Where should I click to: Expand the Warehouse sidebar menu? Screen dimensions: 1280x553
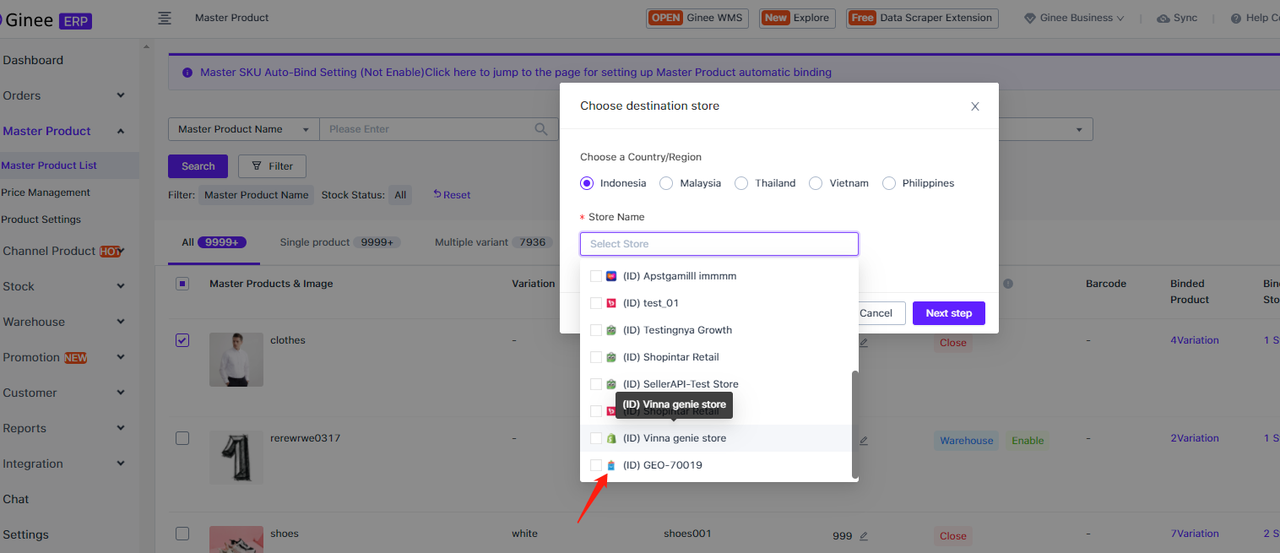(120, 322)
